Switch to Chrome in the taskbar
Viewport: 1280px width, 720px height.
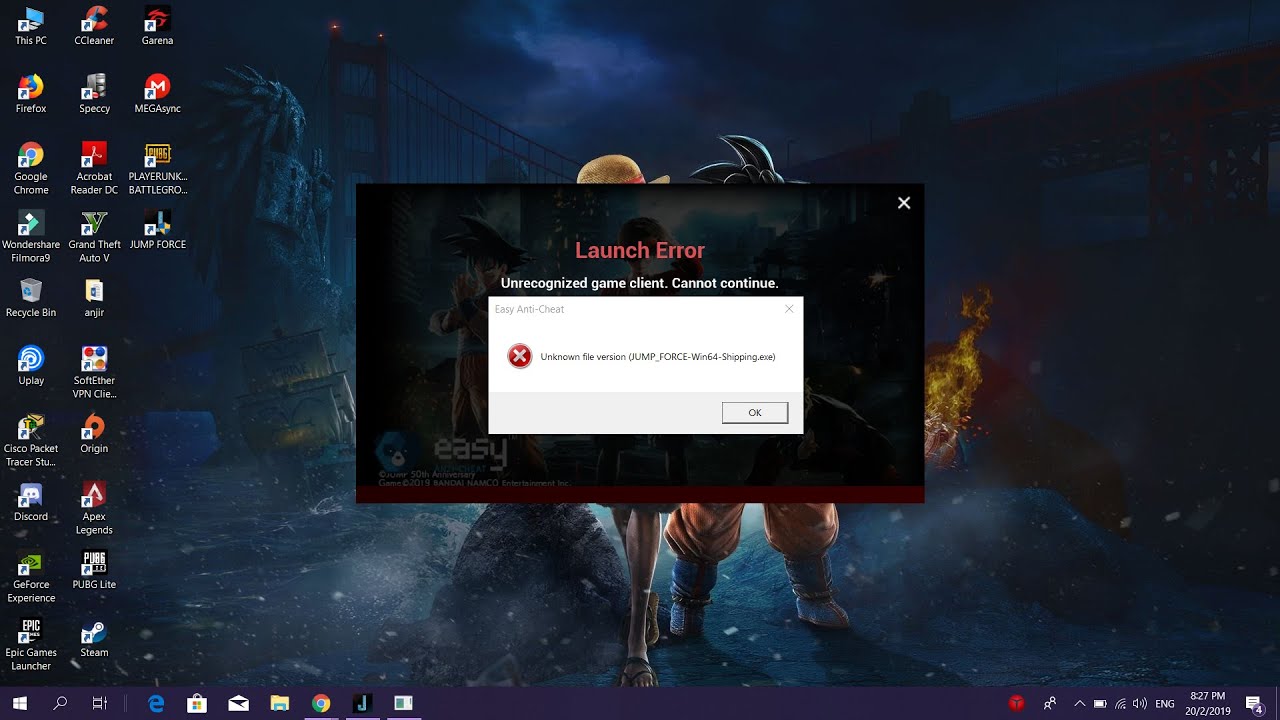tap(320, 703)
